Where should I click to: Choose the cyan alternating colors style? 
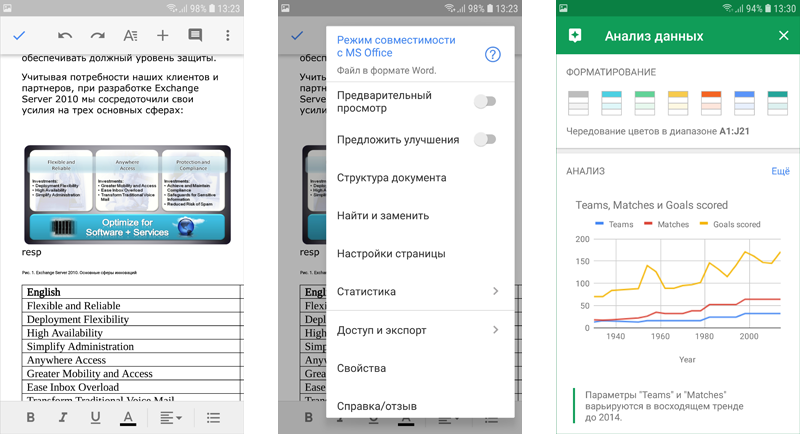[x=611, y=103]
